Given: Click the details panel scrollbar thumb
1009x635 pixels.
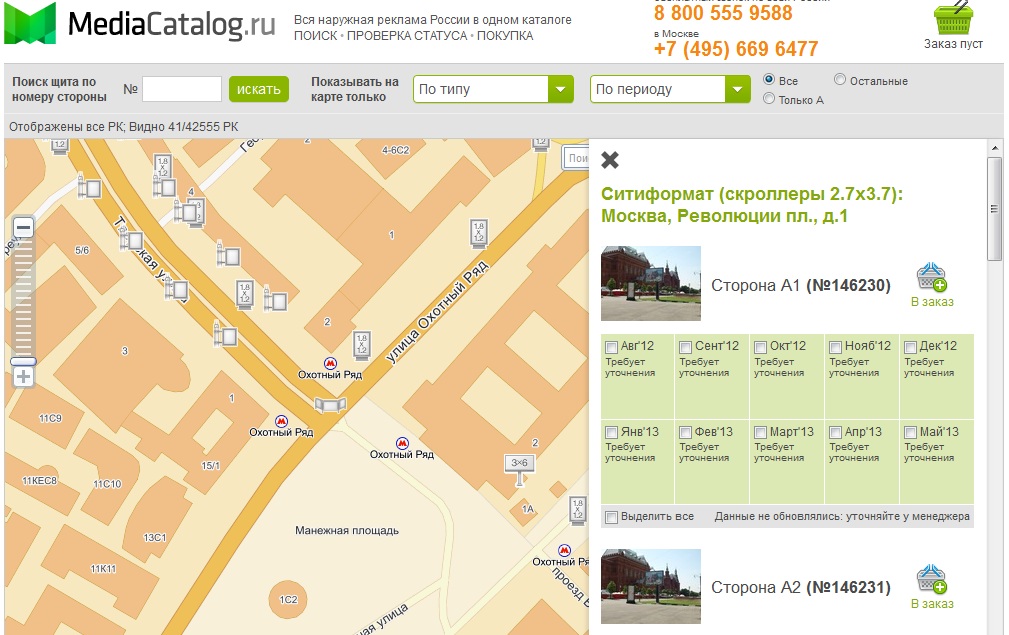Looking at the screenshot, I should (994, 208).
